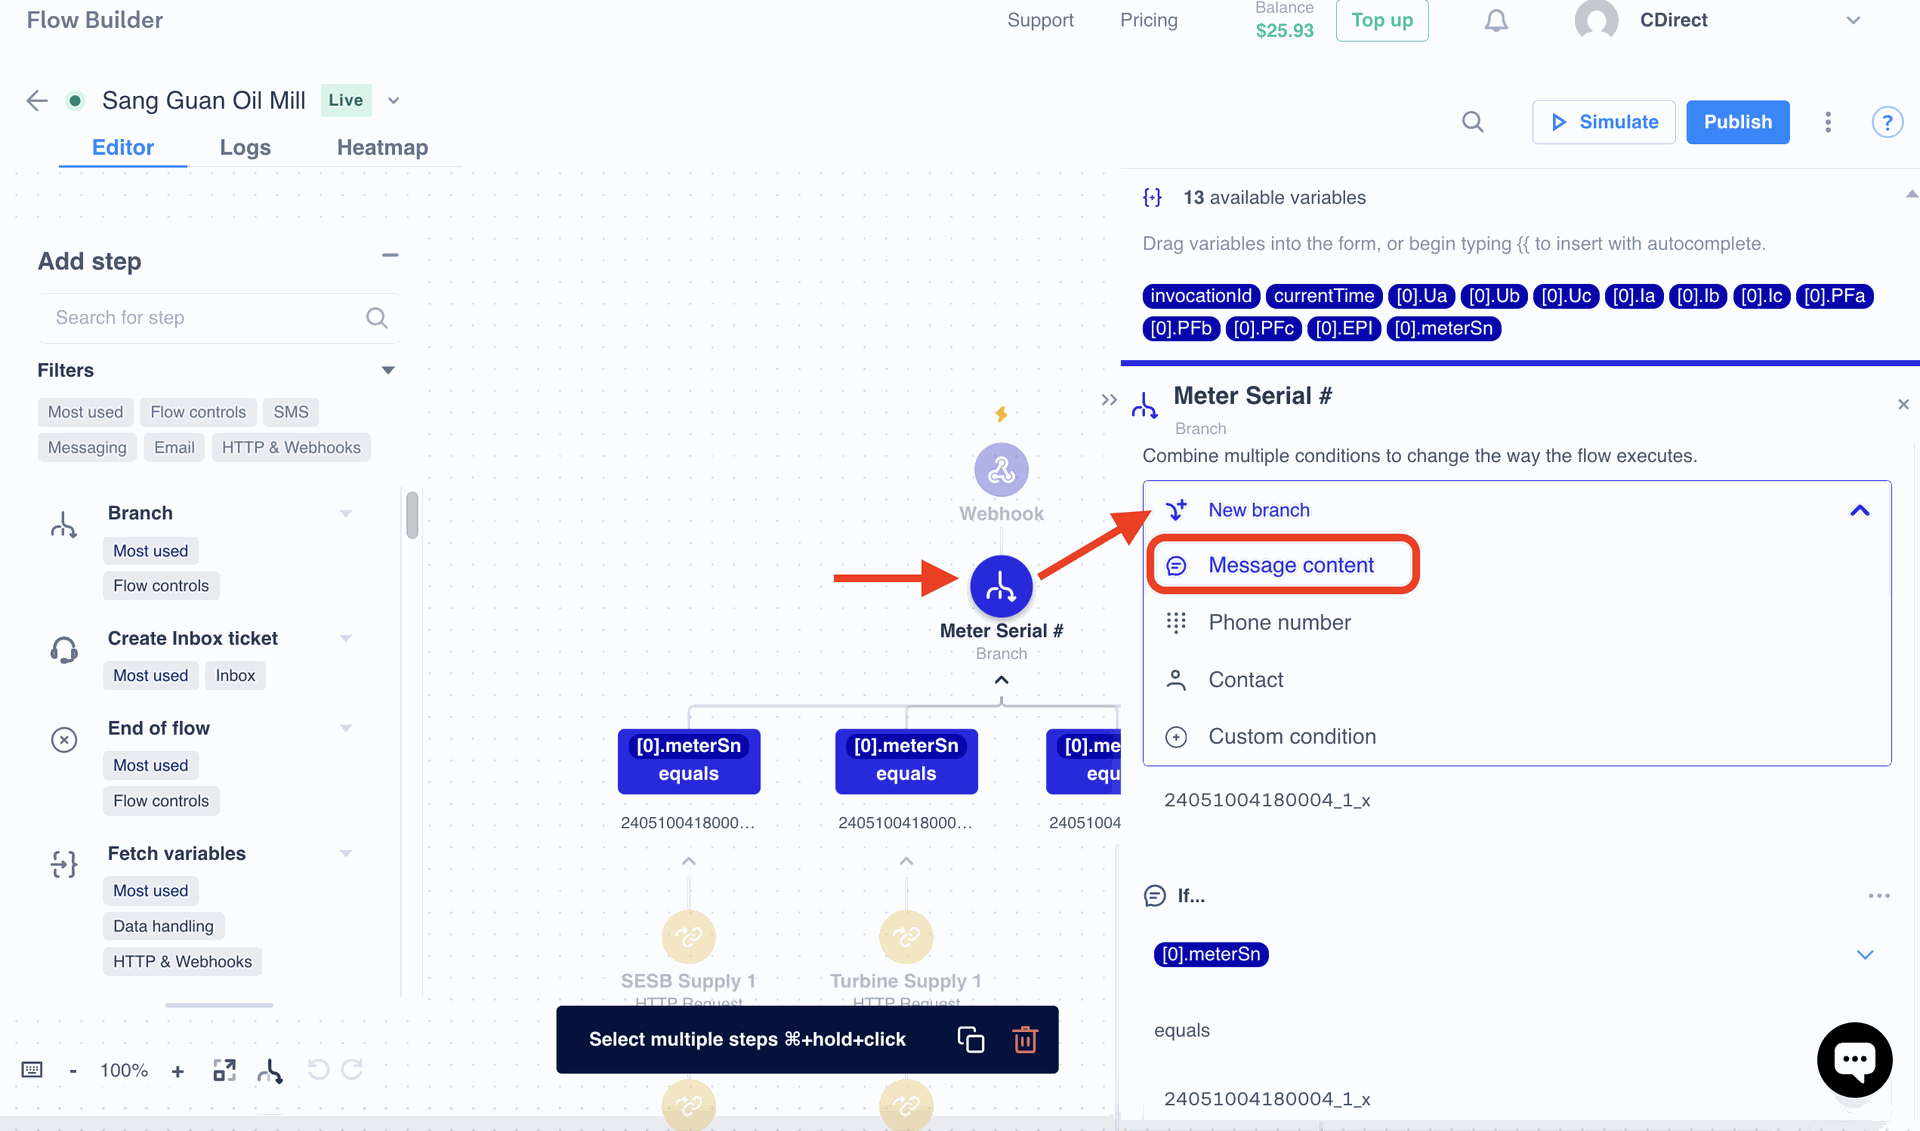Select Message content branch option
The image size is (1920, 1131).
1290,565
